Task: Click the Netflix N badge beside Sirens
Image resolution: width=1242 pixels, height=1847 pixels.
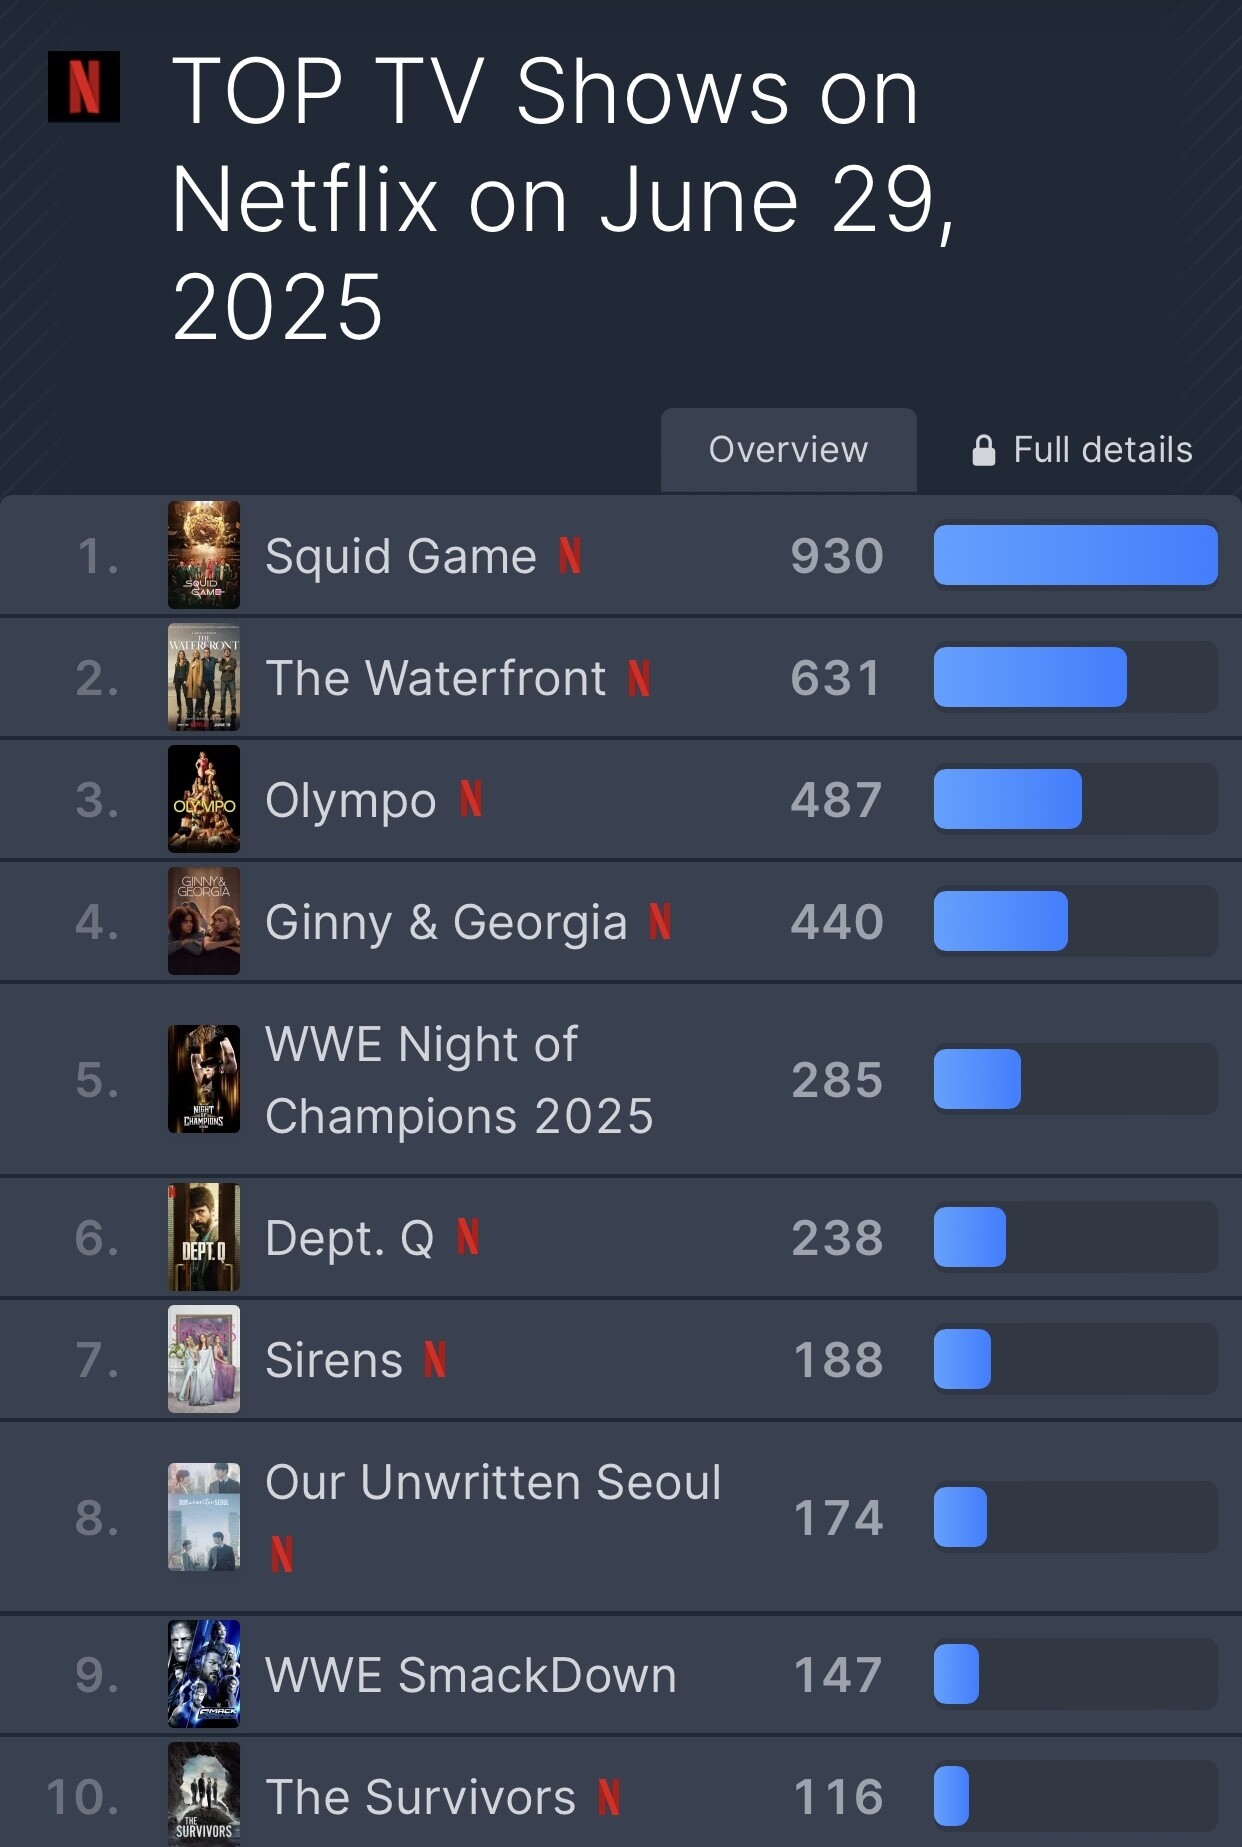Action: coord(435,1360)
